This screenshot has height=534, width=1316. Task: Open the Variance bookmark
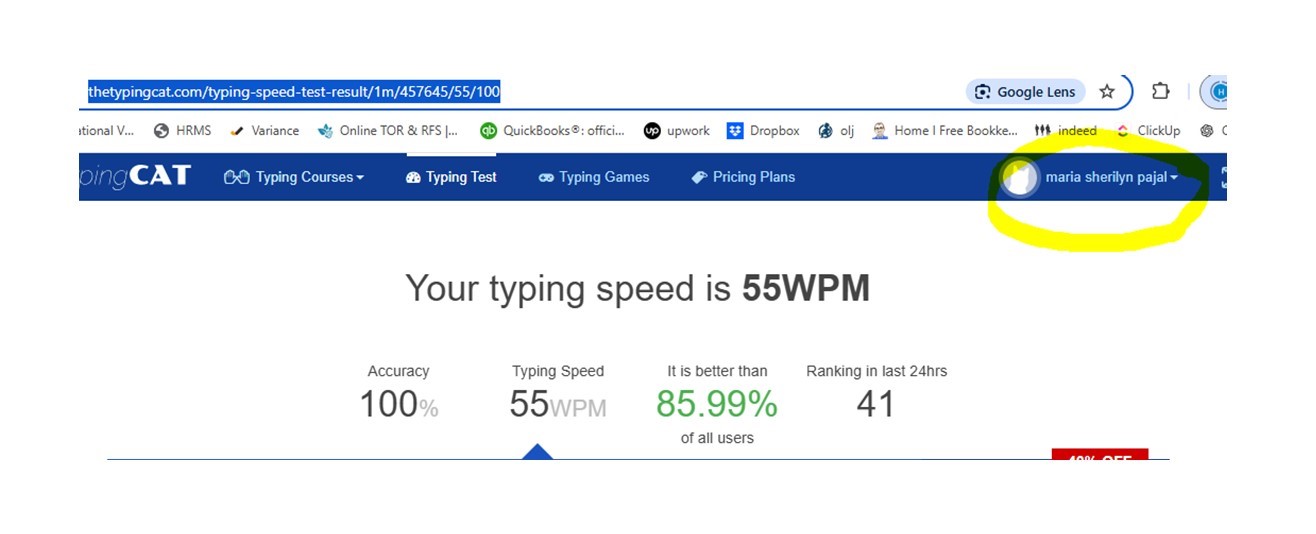point(264,130)
